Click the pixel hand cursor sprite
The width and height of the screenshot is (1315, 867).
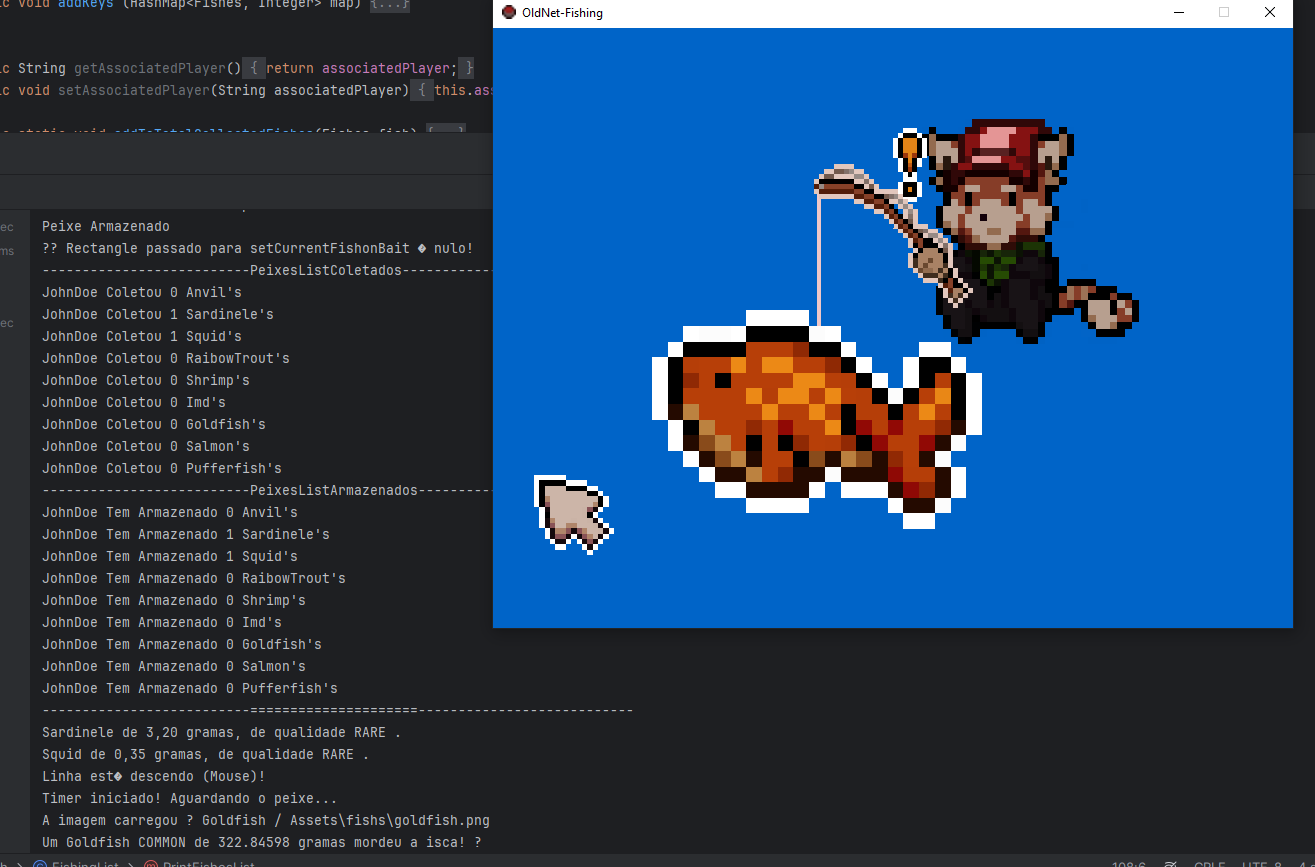tap(573, 513)
